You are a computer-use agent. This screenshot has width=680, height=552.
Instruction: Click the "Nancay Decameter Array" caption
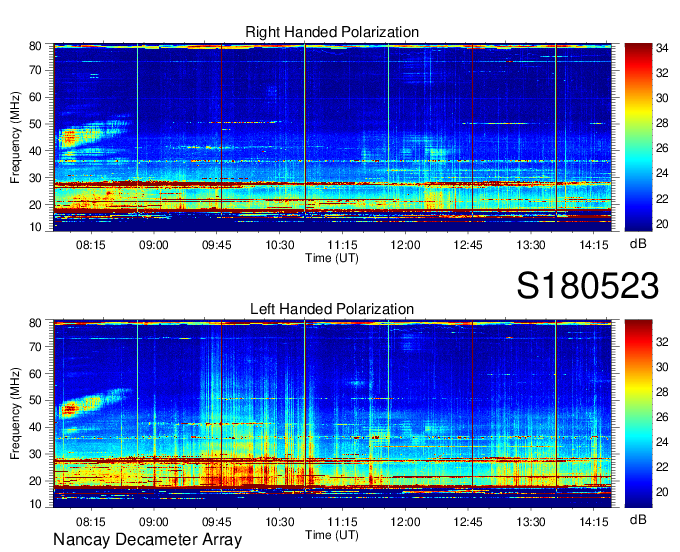(x=147, y=540)
